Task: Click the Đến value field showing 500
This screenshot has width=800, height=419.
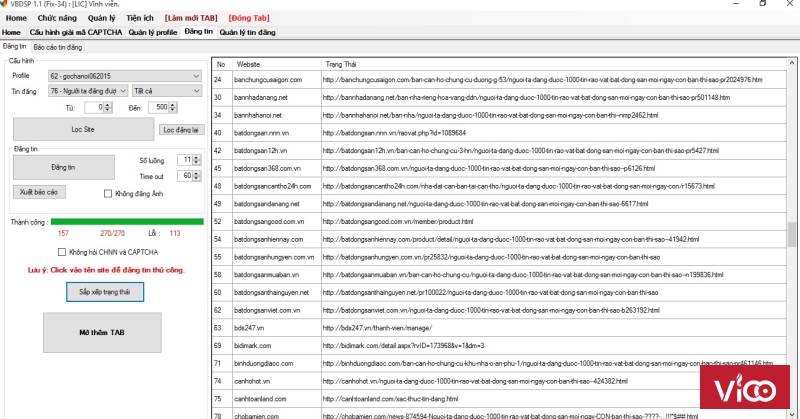Action: point(158,107)
